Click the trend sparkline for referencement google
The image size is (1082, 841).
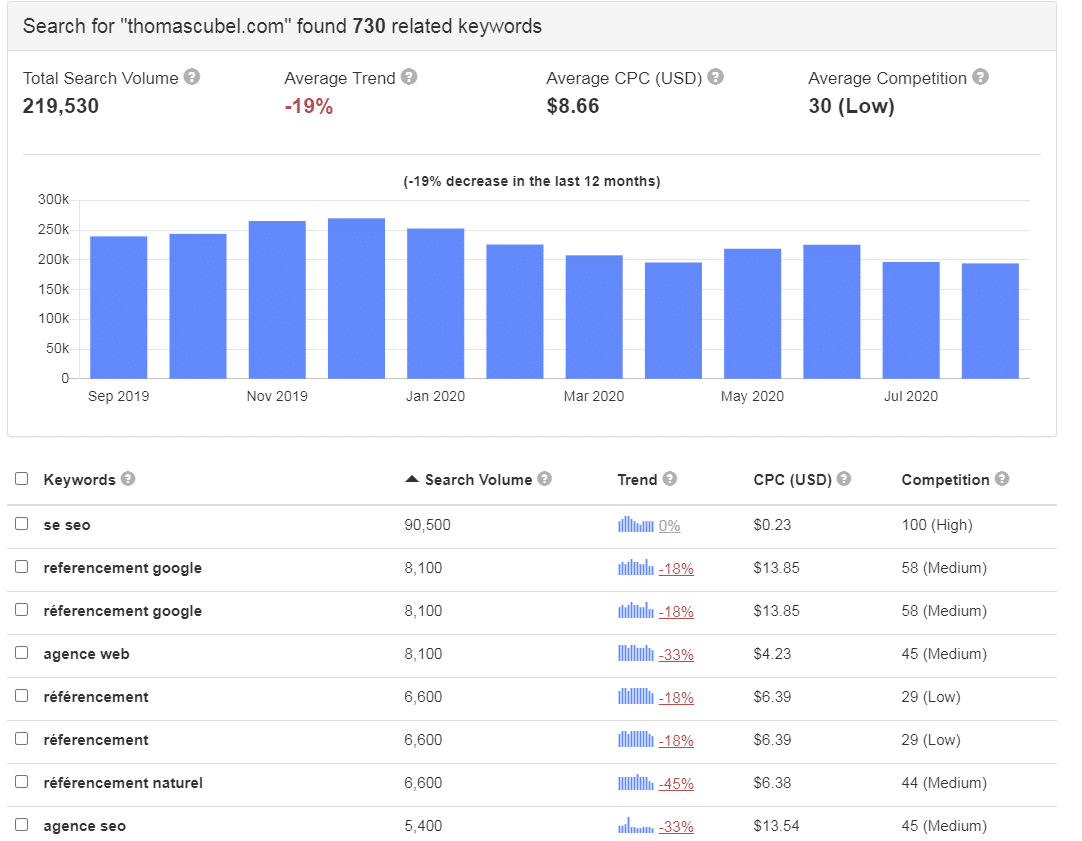634,568
